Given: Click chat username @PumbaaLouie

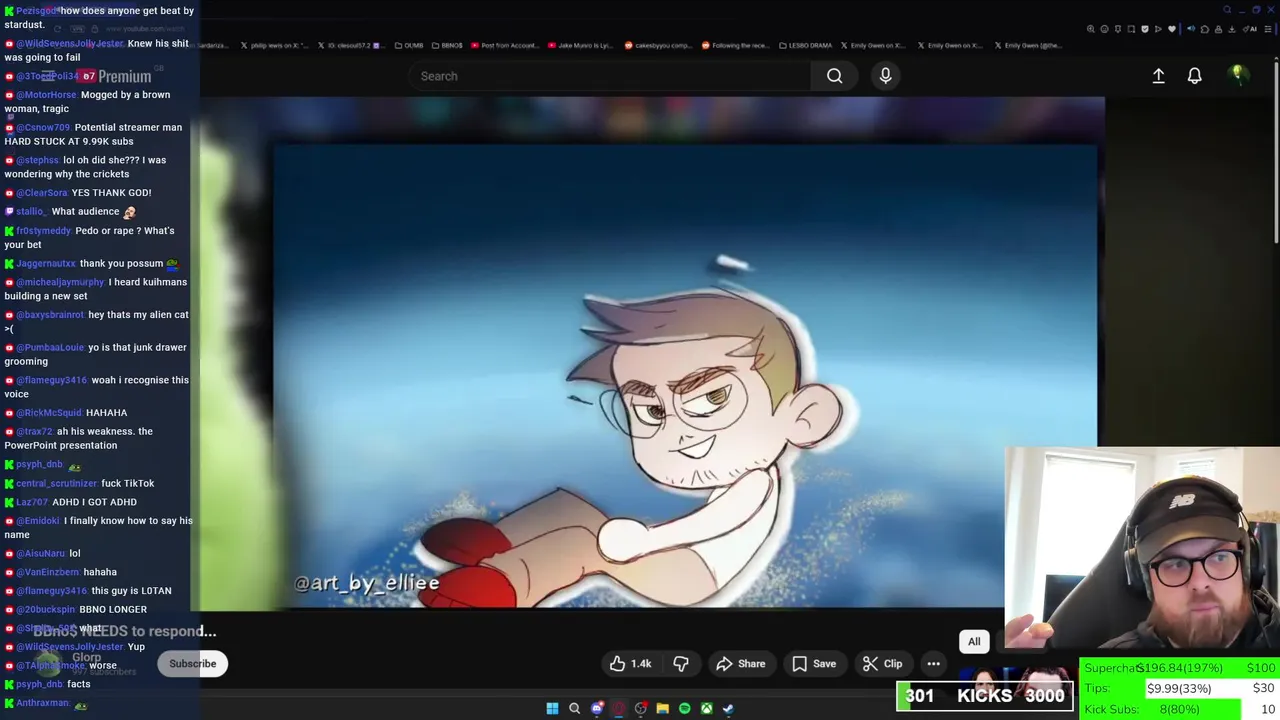Looking at the screenshot, I should coord(50,348).
